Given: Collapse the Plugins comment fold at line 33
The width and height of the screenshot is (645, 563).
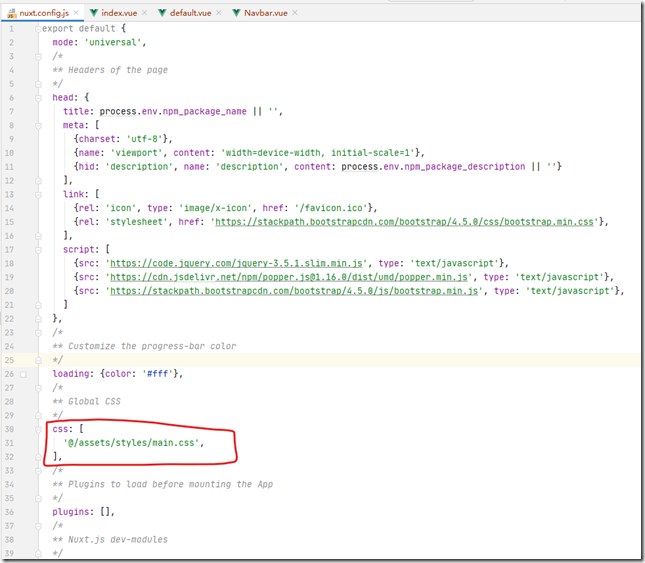Looking at the screenshot, I should (38, 471).
